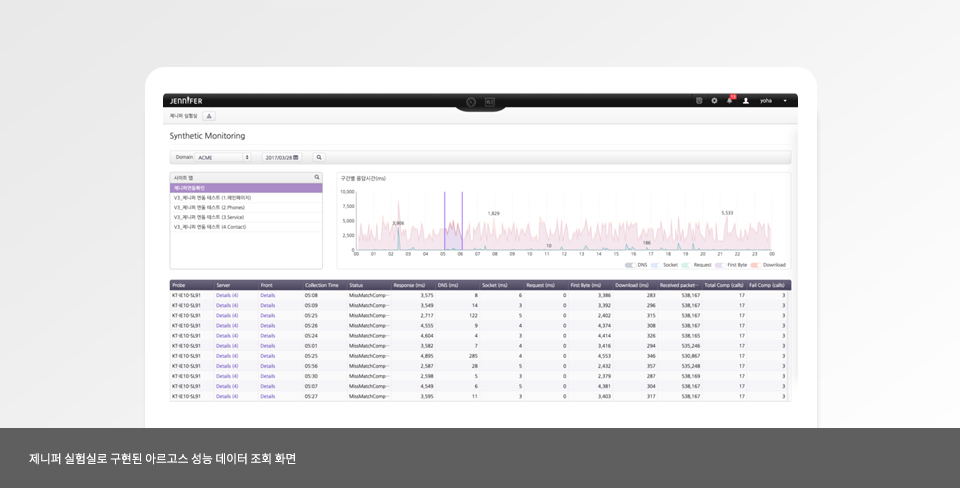Click the user profile icon beside yoha
Image resolution: width=960 pixels, height=488 pixels.
click(x=746, y=101)
